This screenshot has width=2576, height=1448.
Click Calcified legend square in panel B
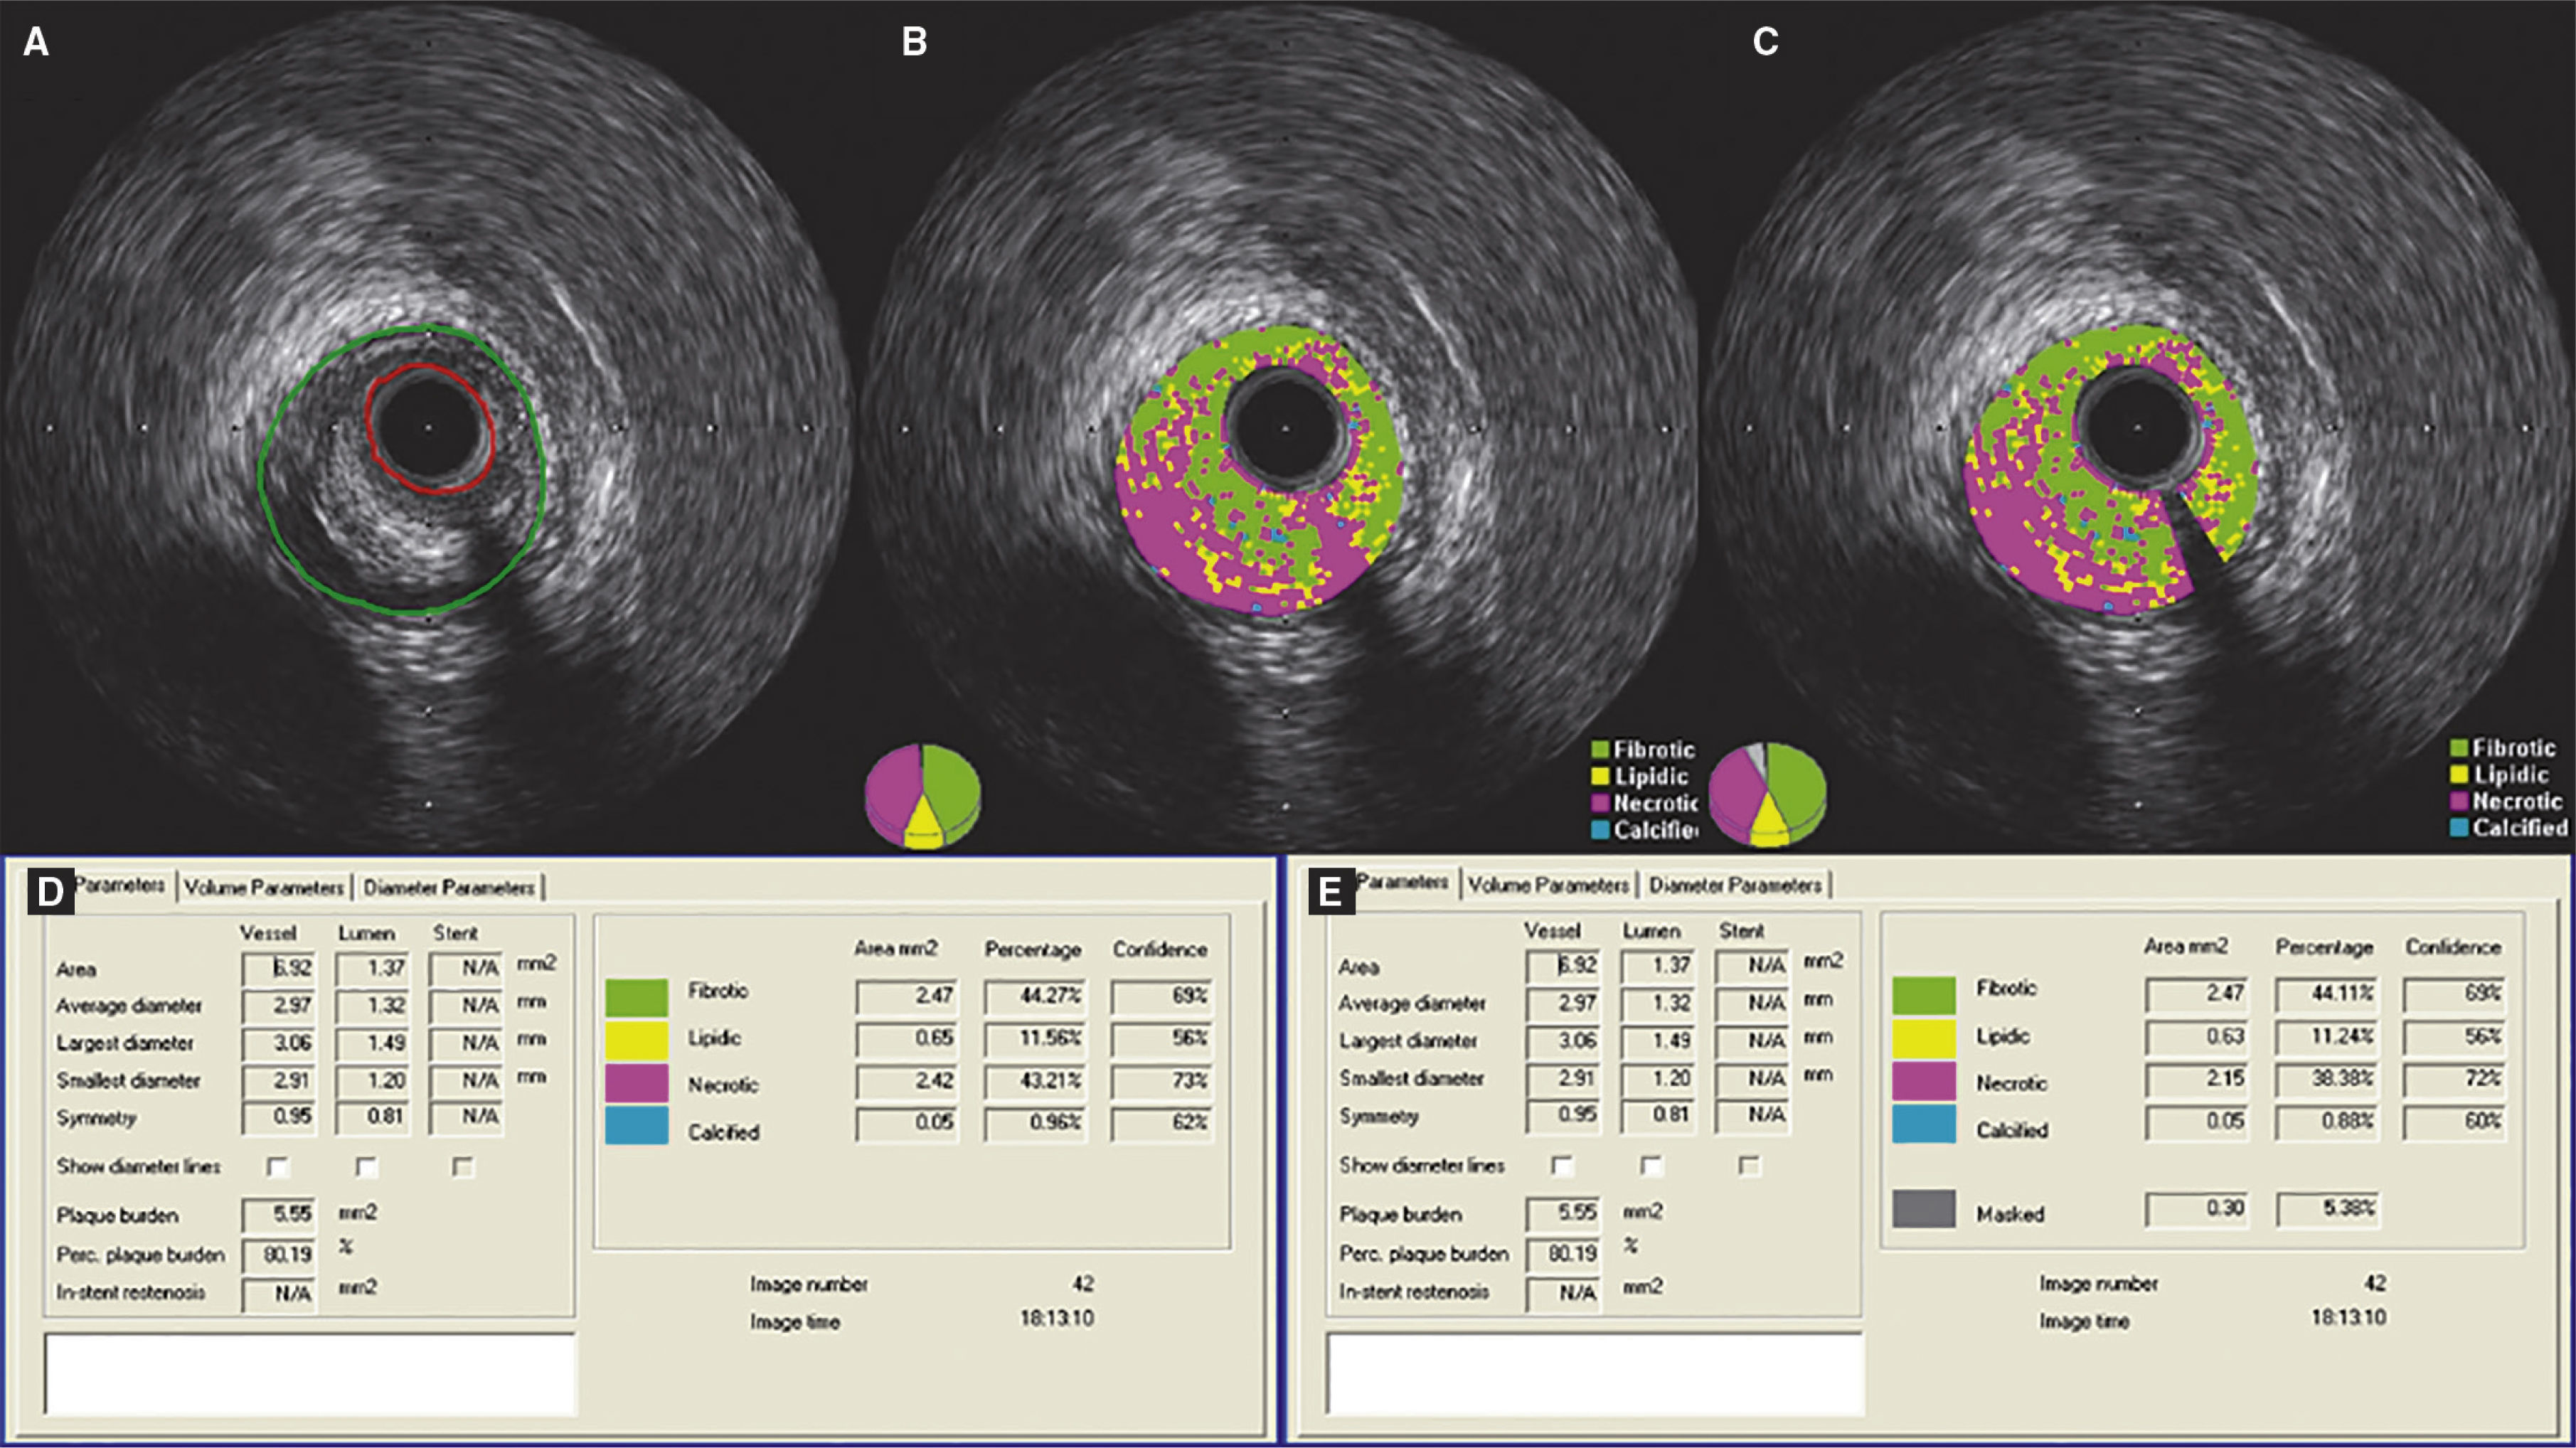(1600, 830)
